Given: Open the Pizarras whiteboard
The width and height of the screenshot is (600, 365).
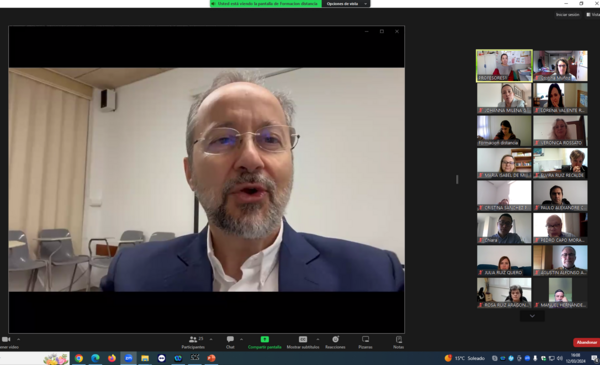Looking at the screenshot, I should pos(365,339).
